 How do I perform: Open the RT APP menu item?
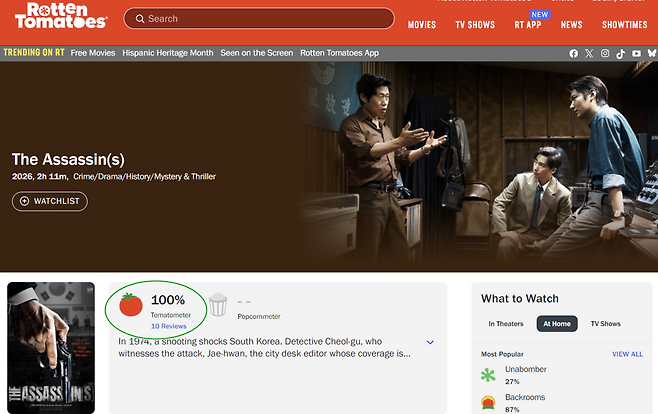527,25
